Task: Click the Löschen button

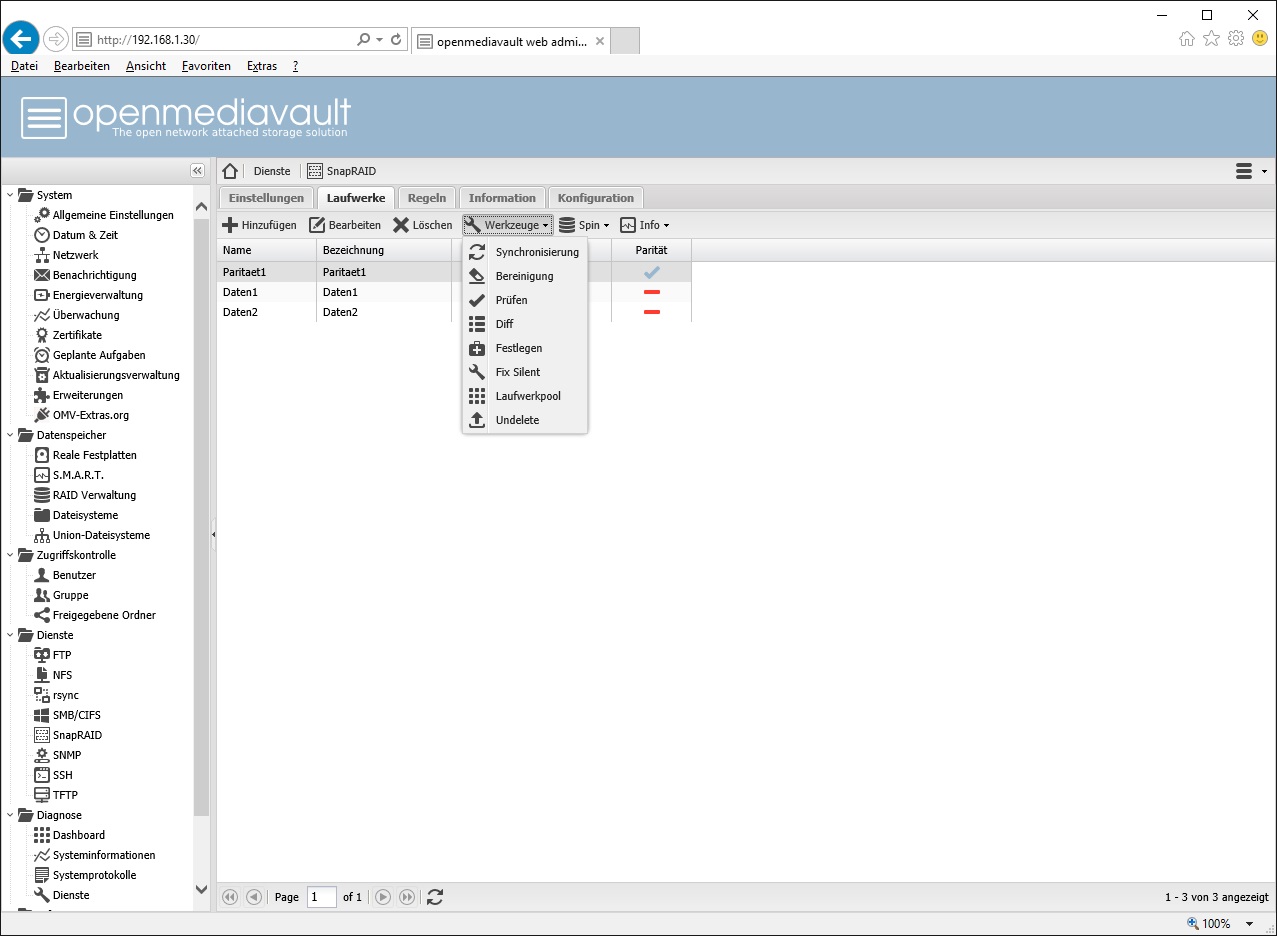Action: 423,225
